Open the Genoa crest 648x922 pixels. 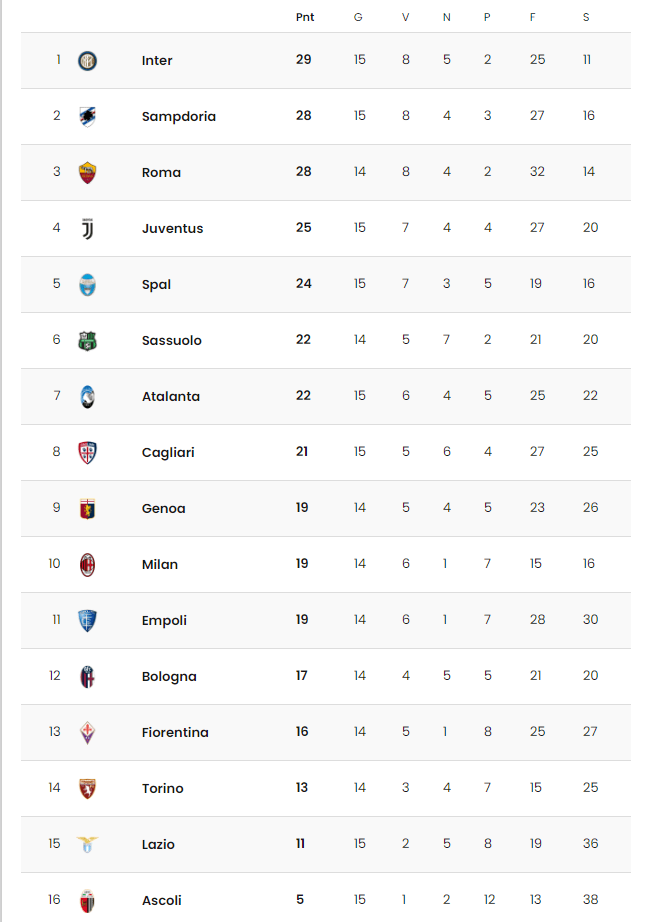[87, 509]
